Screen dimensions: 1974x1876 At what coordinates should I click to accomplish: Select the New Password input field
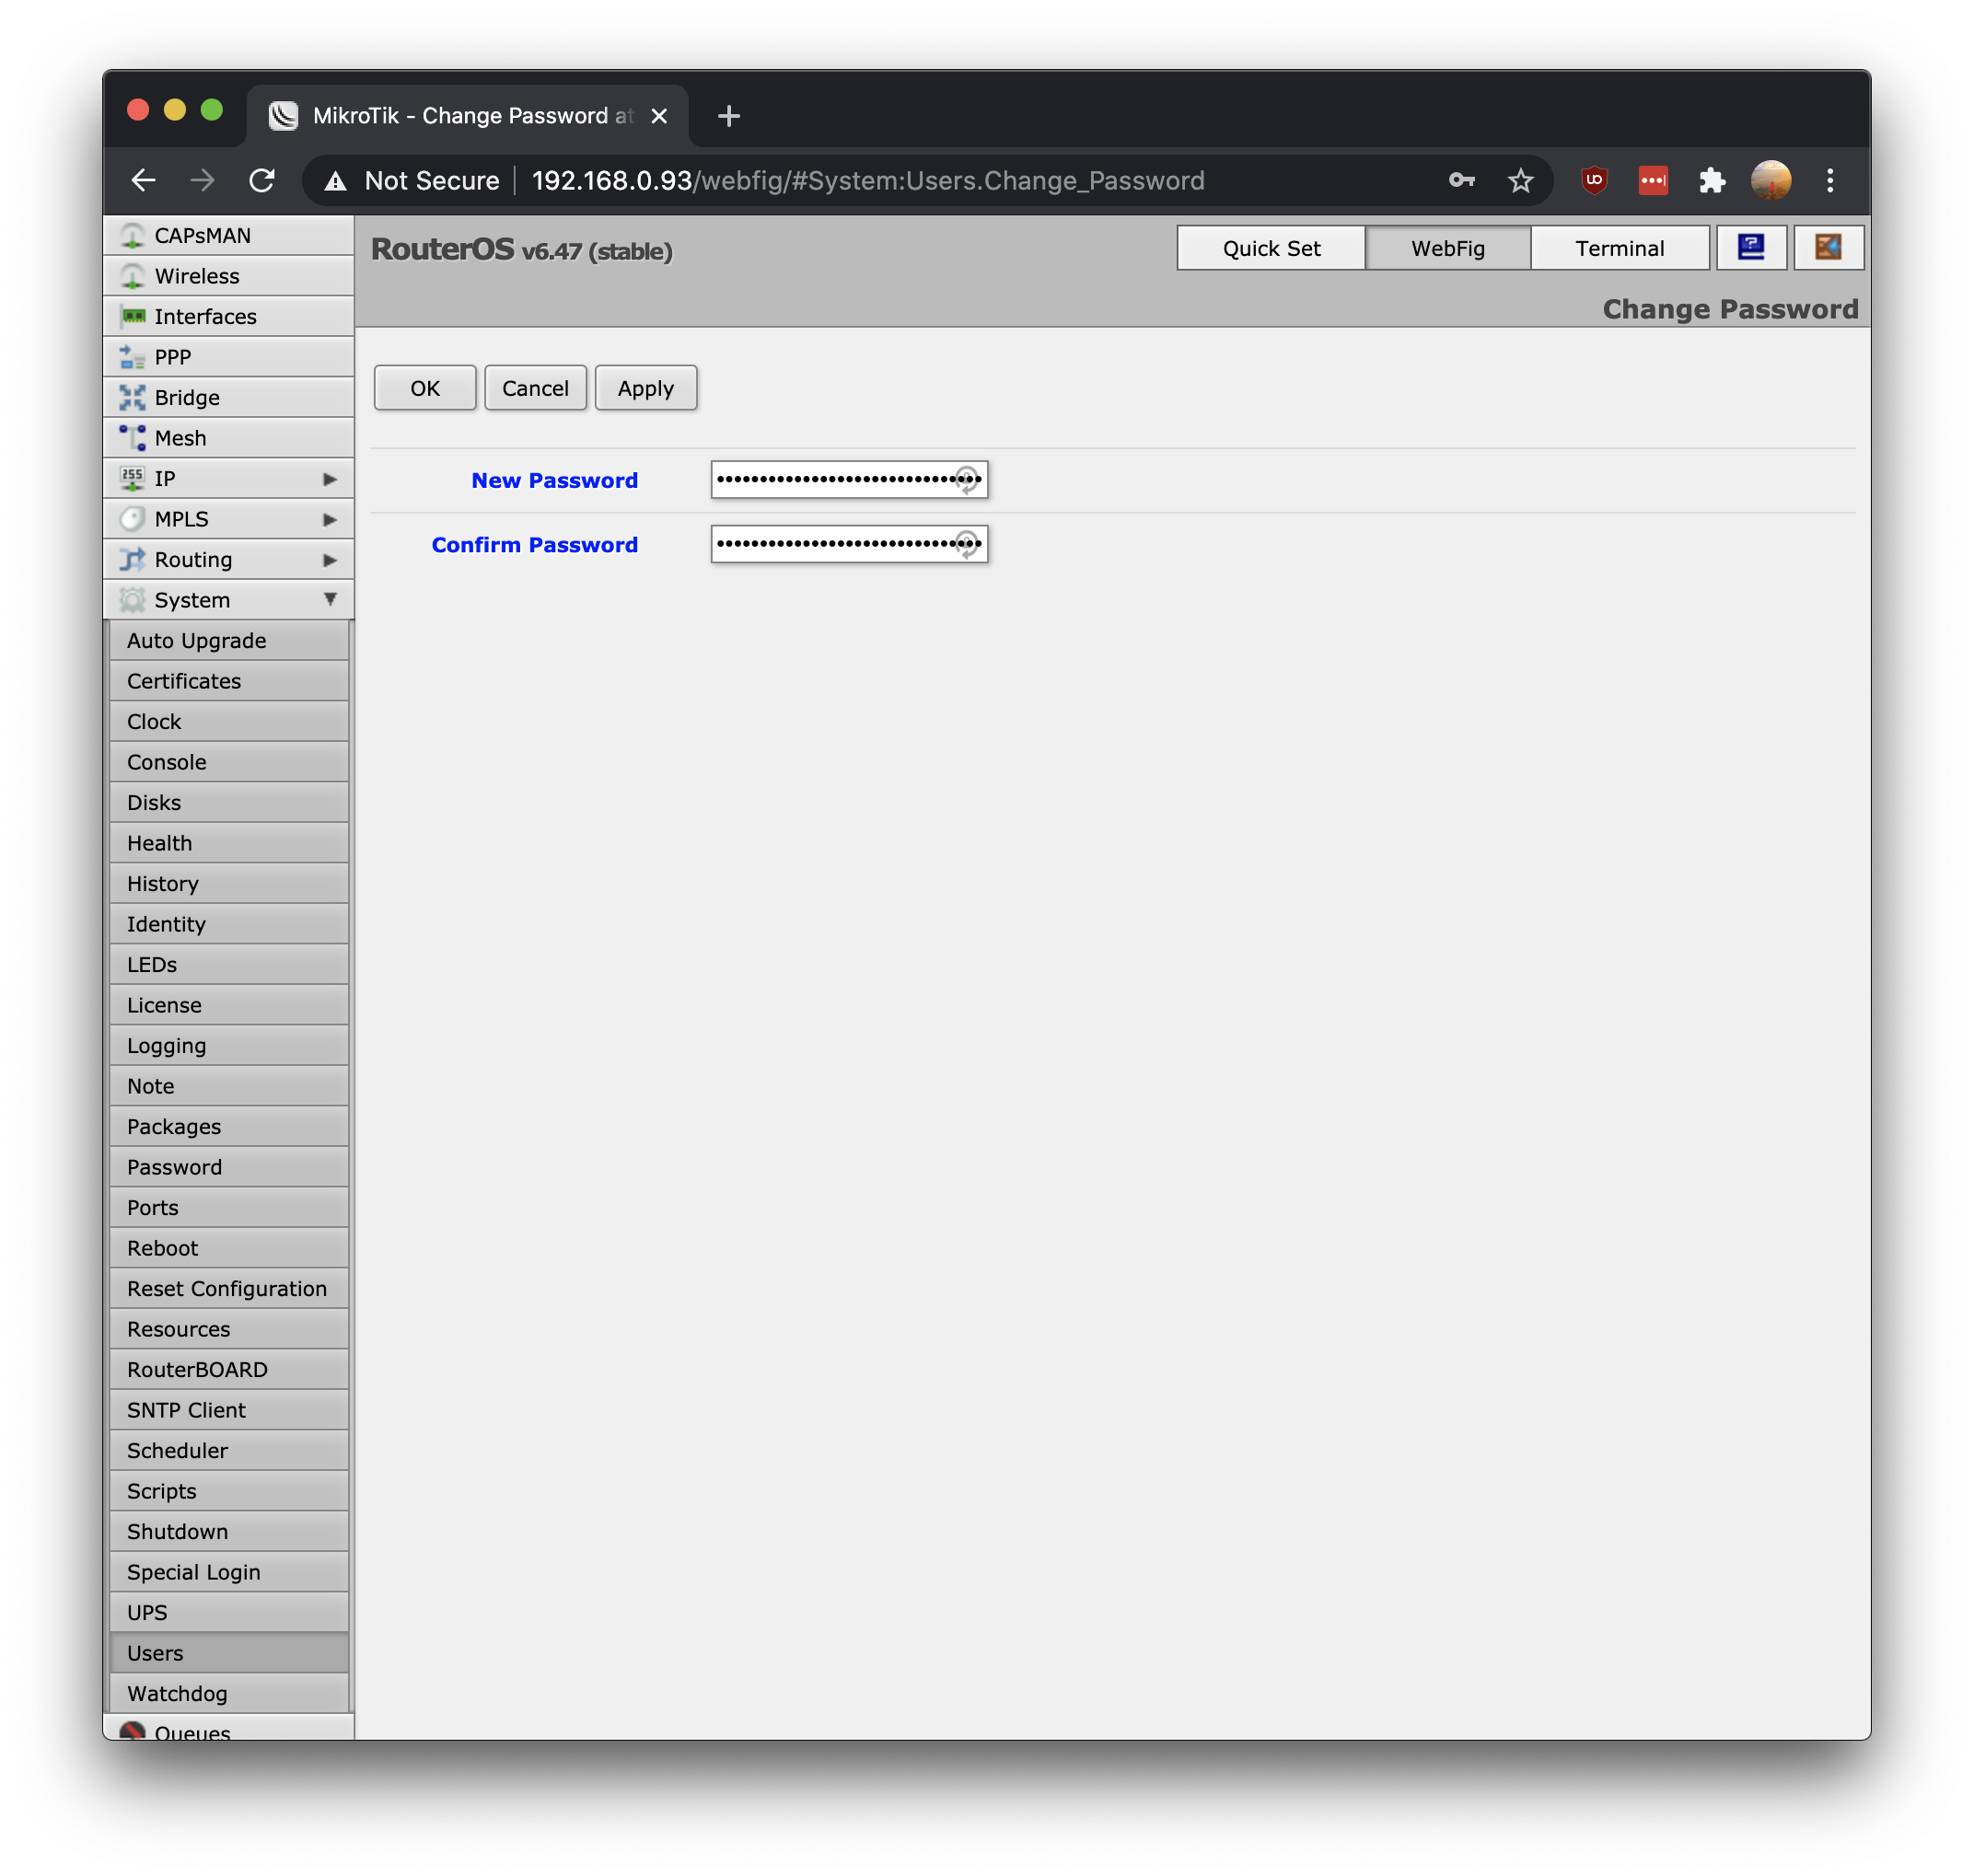pos(848,478)
